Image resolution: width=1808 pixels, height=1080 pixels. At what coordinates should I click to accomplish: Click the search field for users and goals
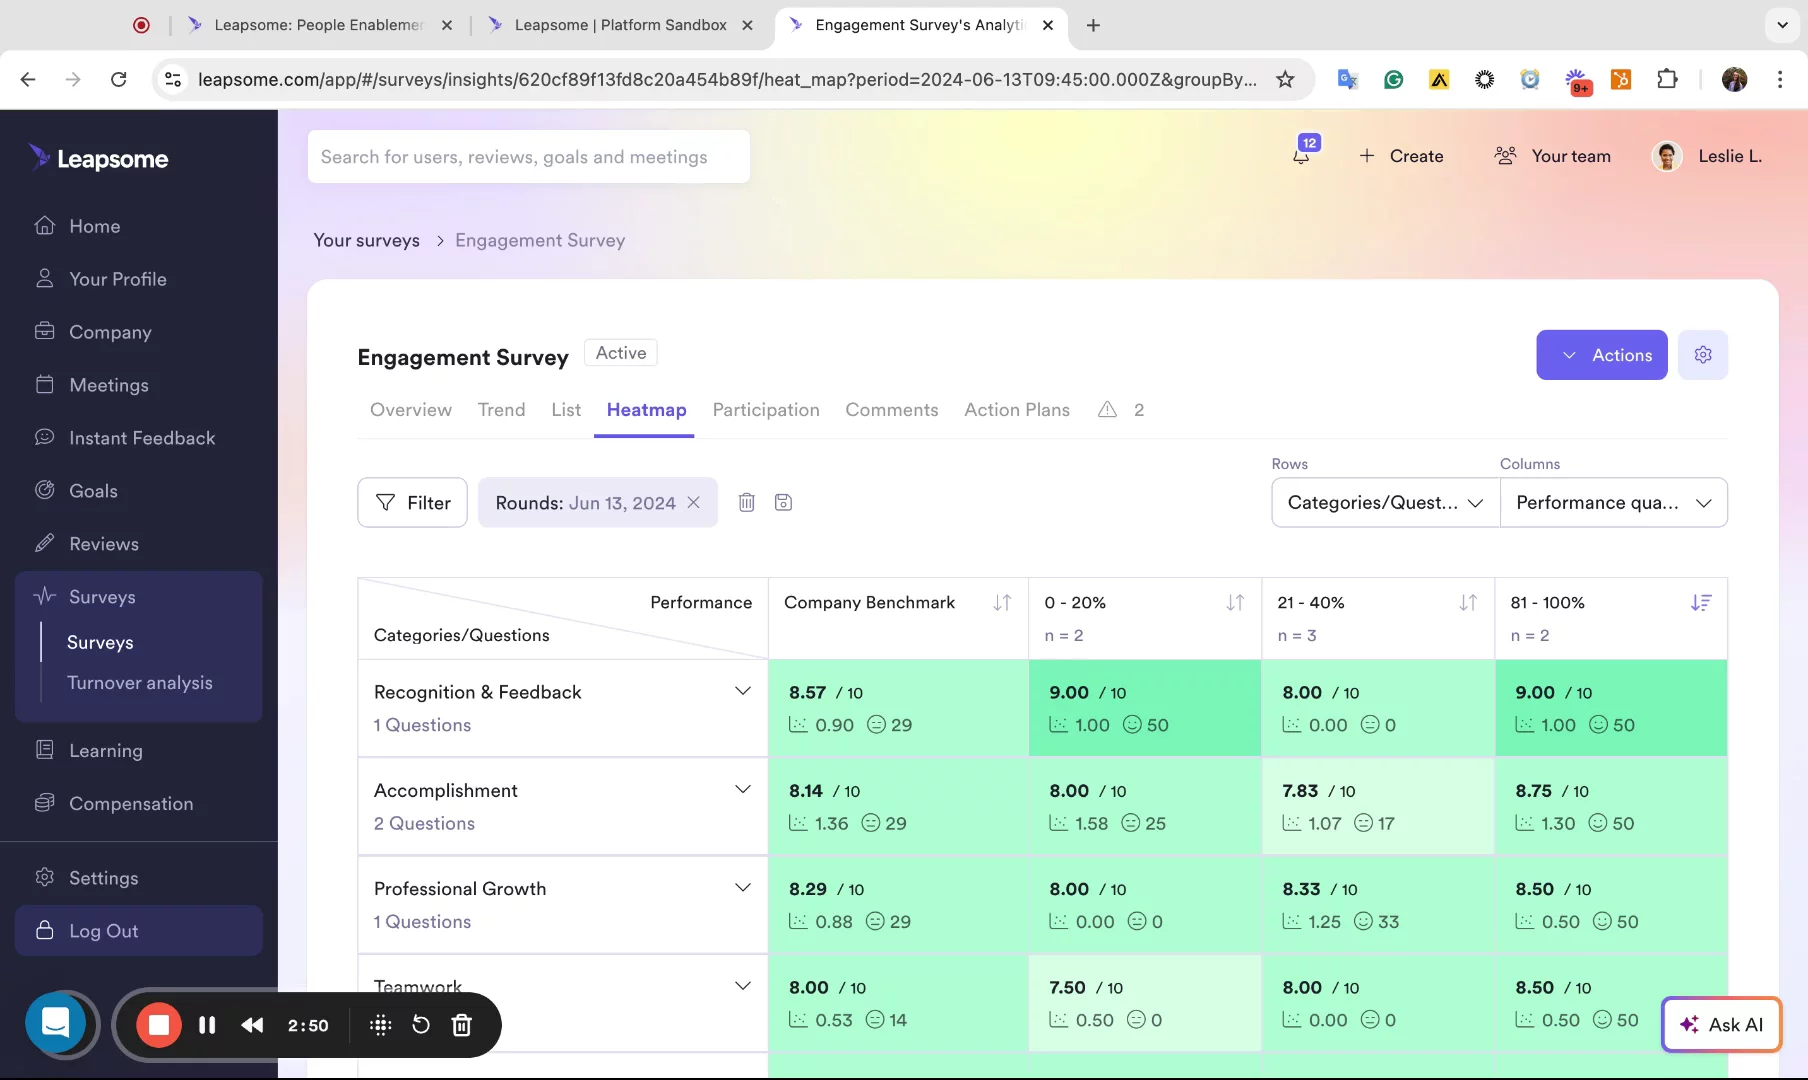[528, 157]
